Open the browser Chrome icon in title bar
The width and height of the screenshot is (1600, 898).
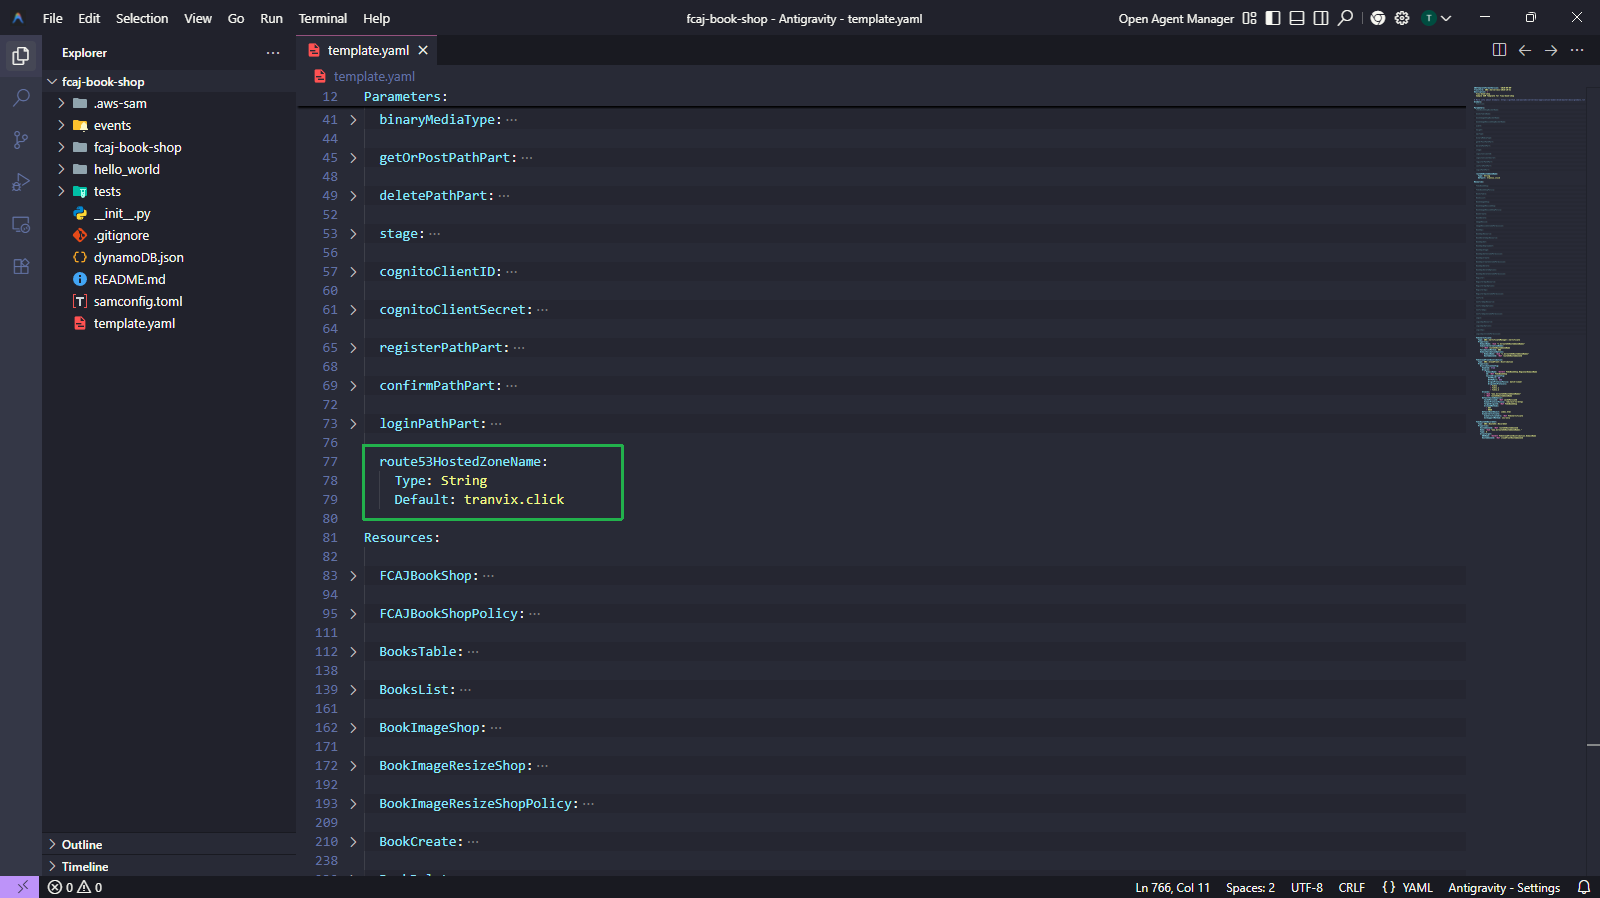(1378, 18)
